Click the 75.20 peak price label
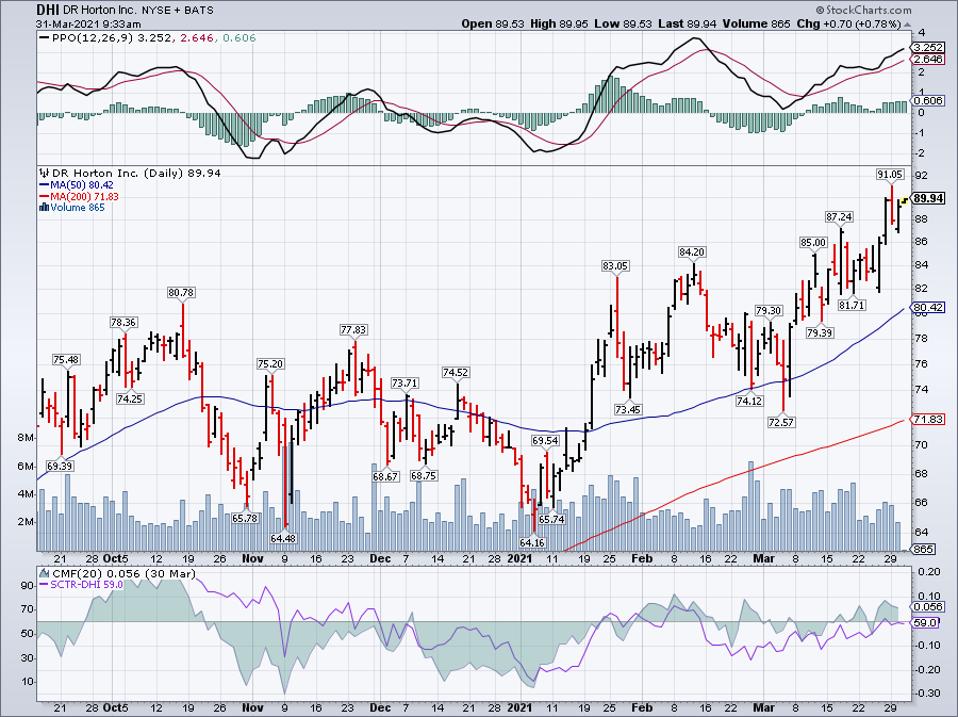This screenshot has width=958, height=717. (x=270, y=364)
